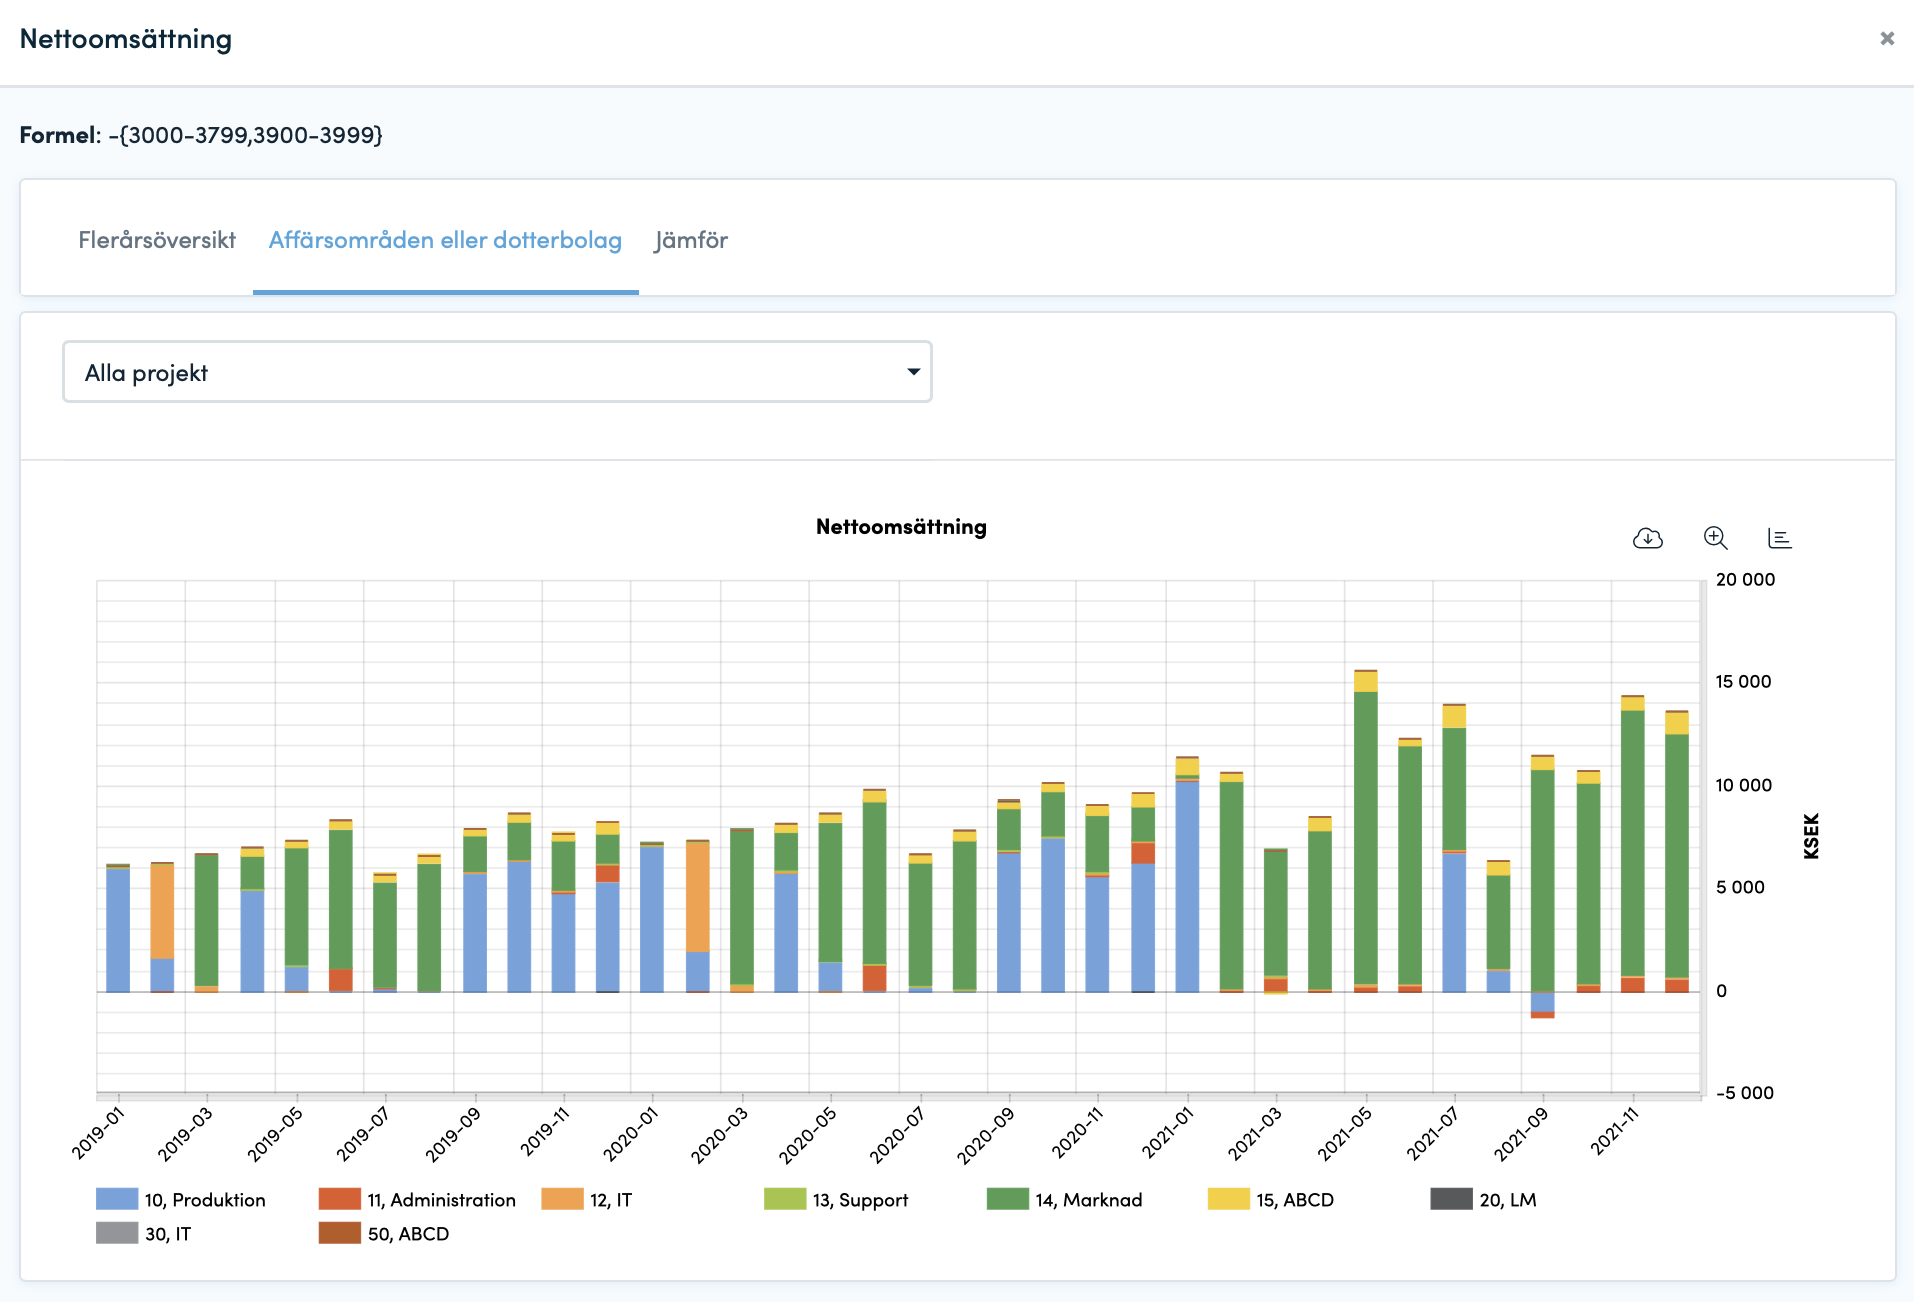Image resolution: width=1914 pixels, height=1302 pixels.
Task: Hide the 30, IT series in legend
Action: coord(143,1233)
